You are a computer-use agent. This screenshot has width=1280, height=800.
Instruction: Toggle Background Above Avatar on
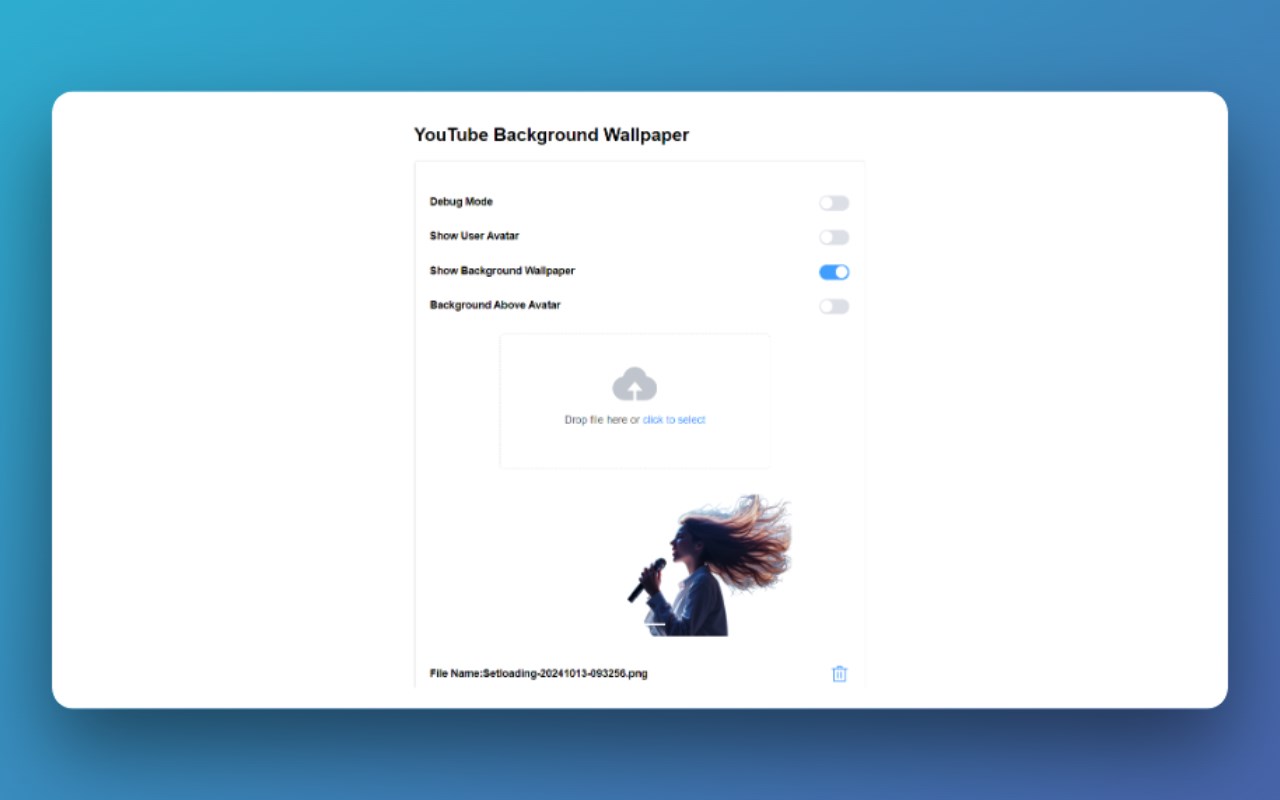(834, 306)
